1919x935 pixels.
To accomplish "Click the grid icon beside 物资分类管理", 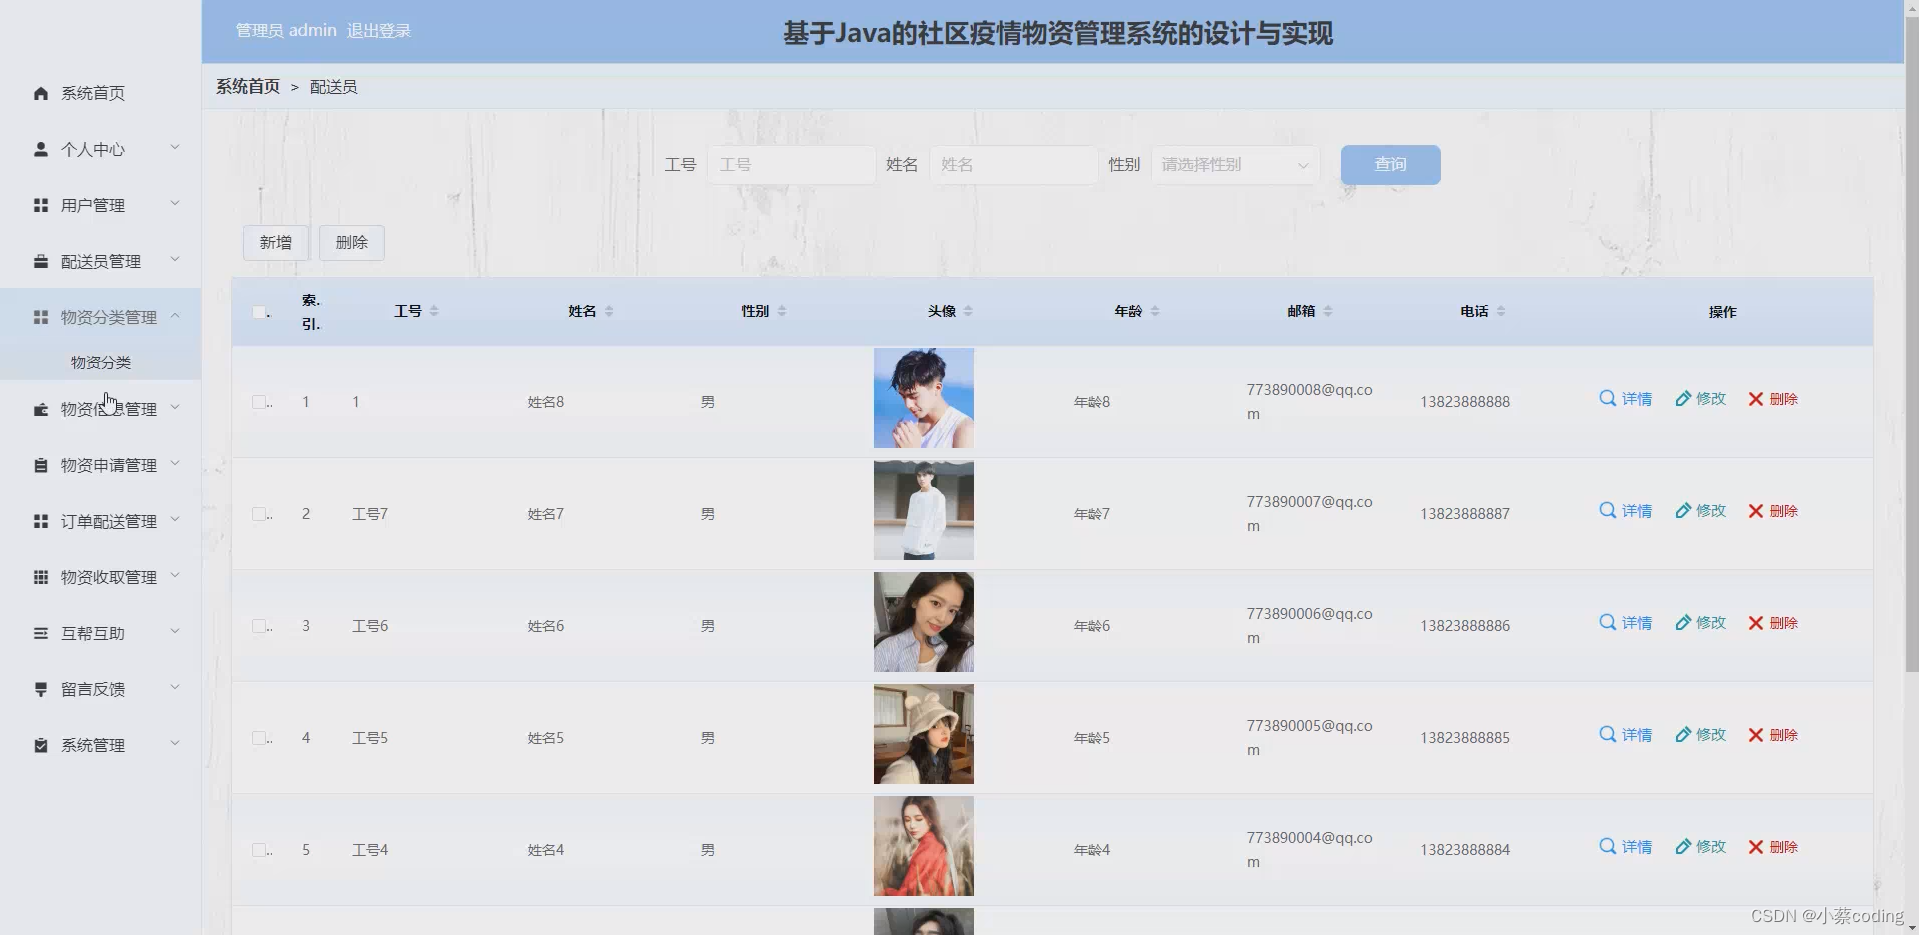I will click(41, 317).
